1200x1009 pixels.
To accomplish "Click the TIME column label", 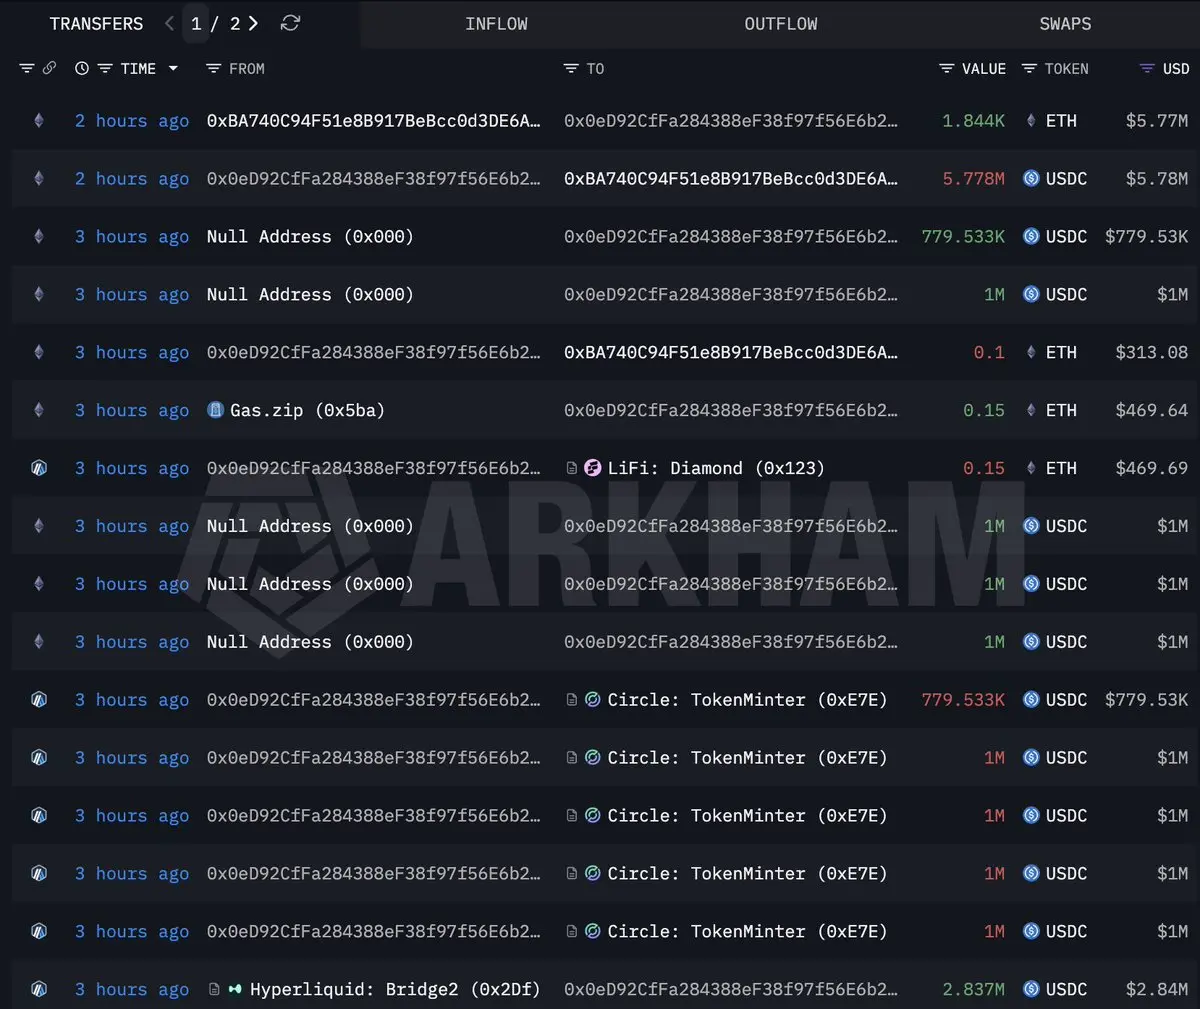I will click(x=138, y=68).
